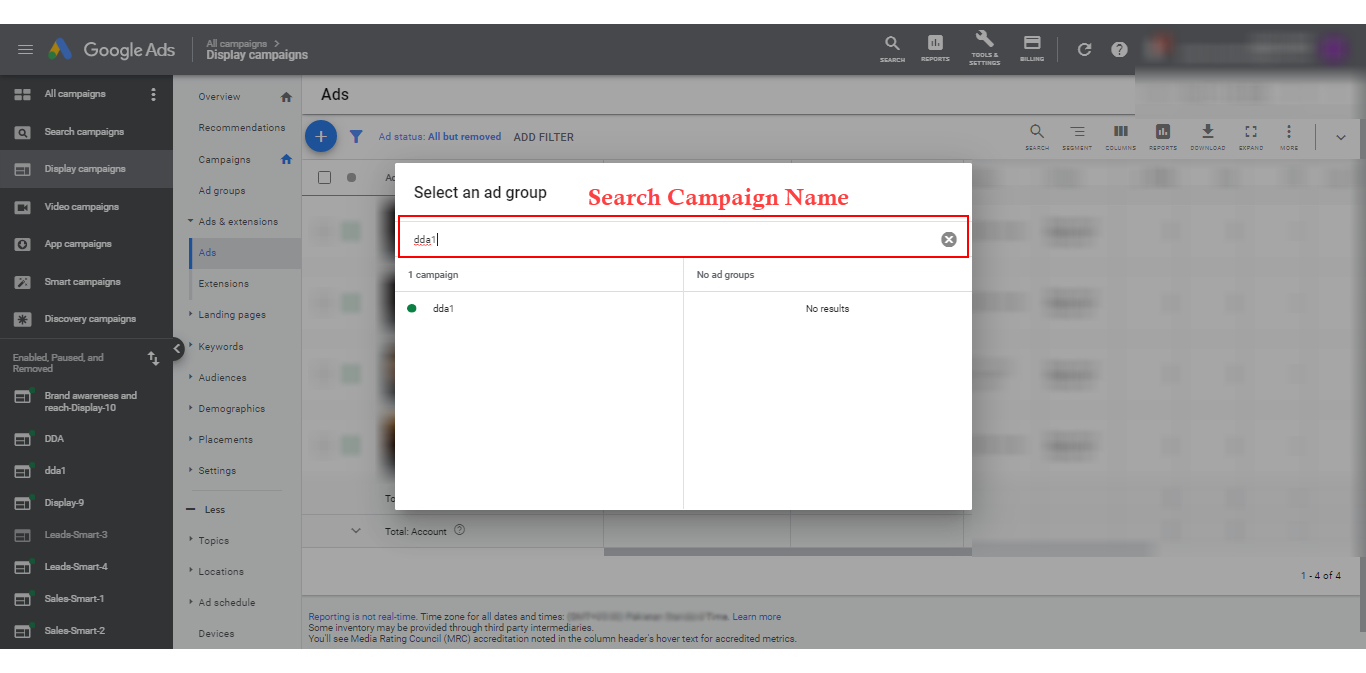
Task: Open the Sales-Smart-1 campaign
Action: click(x=75, y=598)
